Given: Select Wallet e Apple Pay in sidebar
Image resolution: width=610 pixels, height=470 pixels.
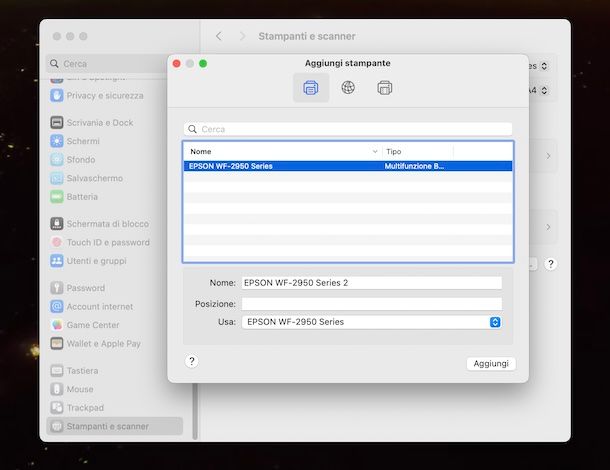Looking at the screenshot, I should click(x=95, y=344).
